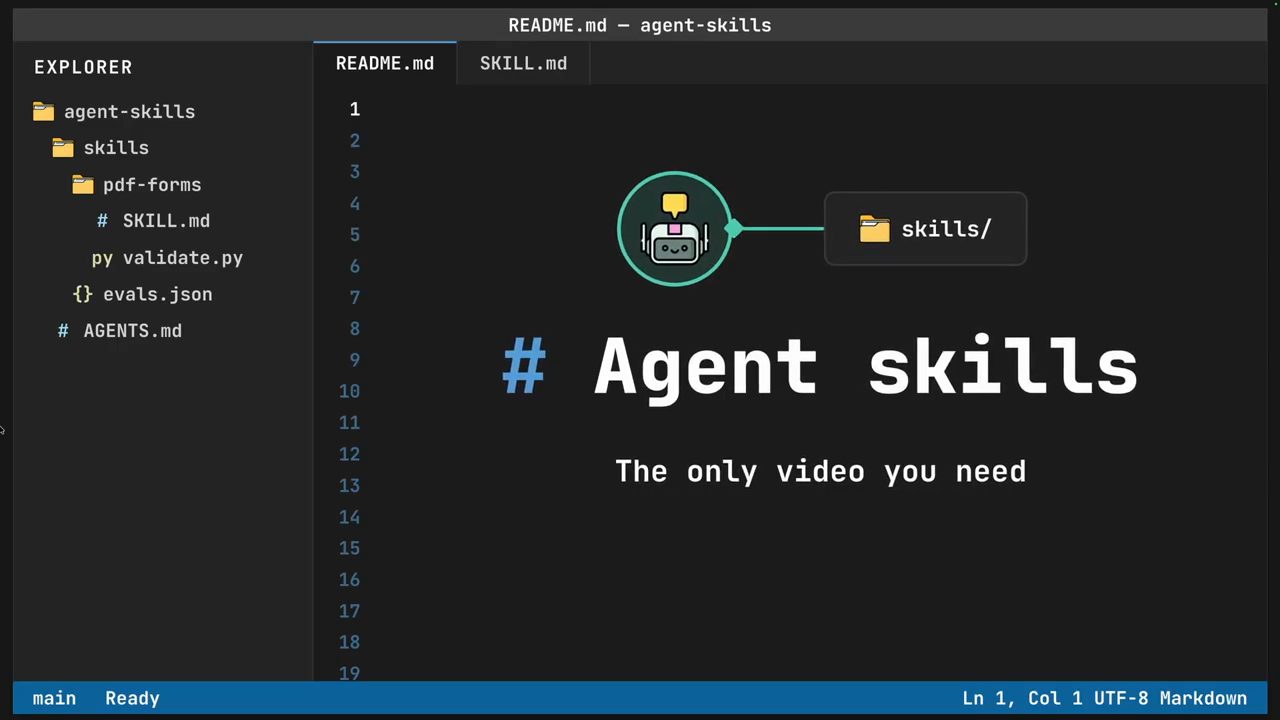Click the window title README.md — agent-skills
Viewport: 1280px width, 720px height.
click(640, 25)
